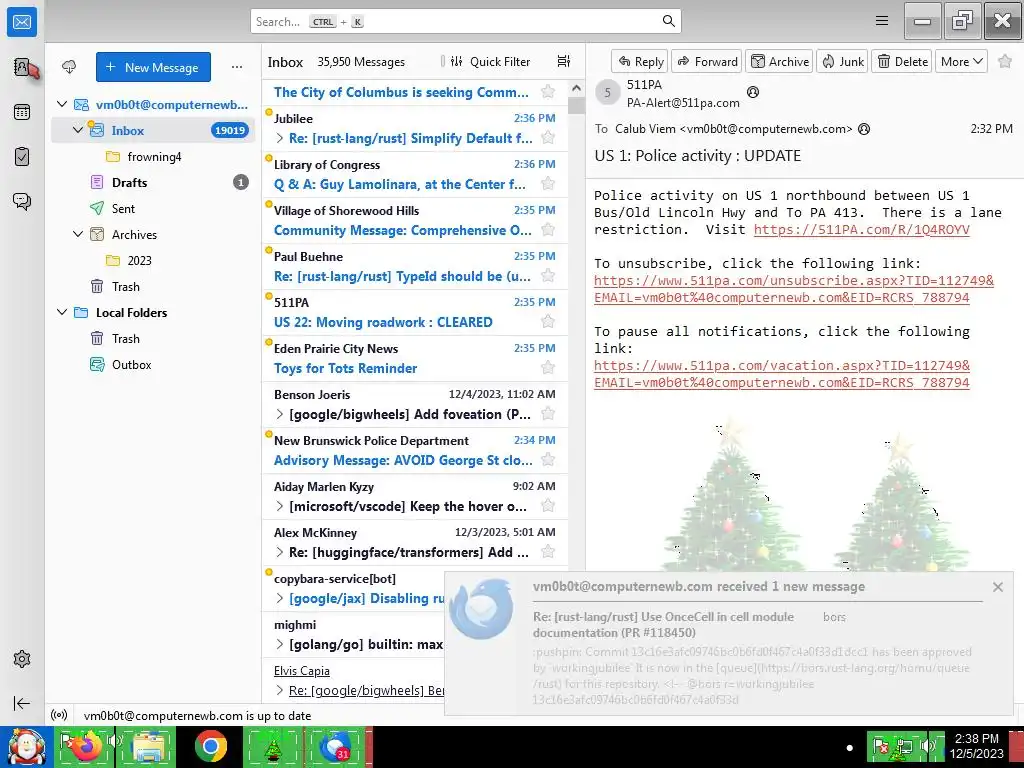1024x768 pixels.
Task: Open the Chat space
Action: [x=22, y=201]
